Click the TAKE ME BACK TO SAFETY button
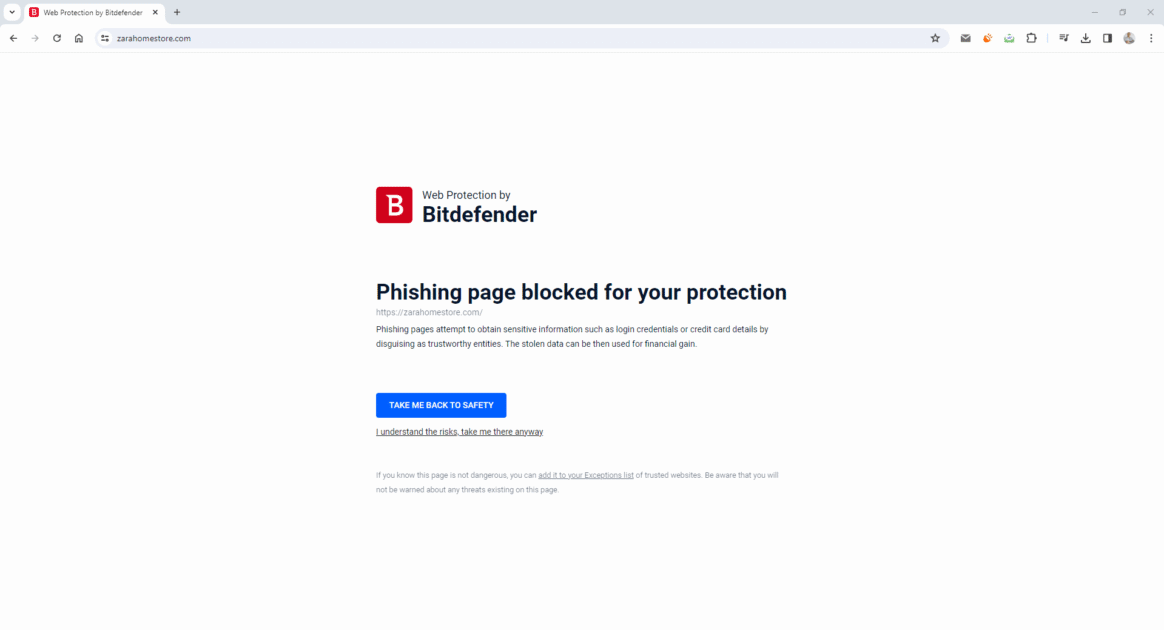This screenshot has height=630, width=1164. pyautogui.click(x=441, y=405)
